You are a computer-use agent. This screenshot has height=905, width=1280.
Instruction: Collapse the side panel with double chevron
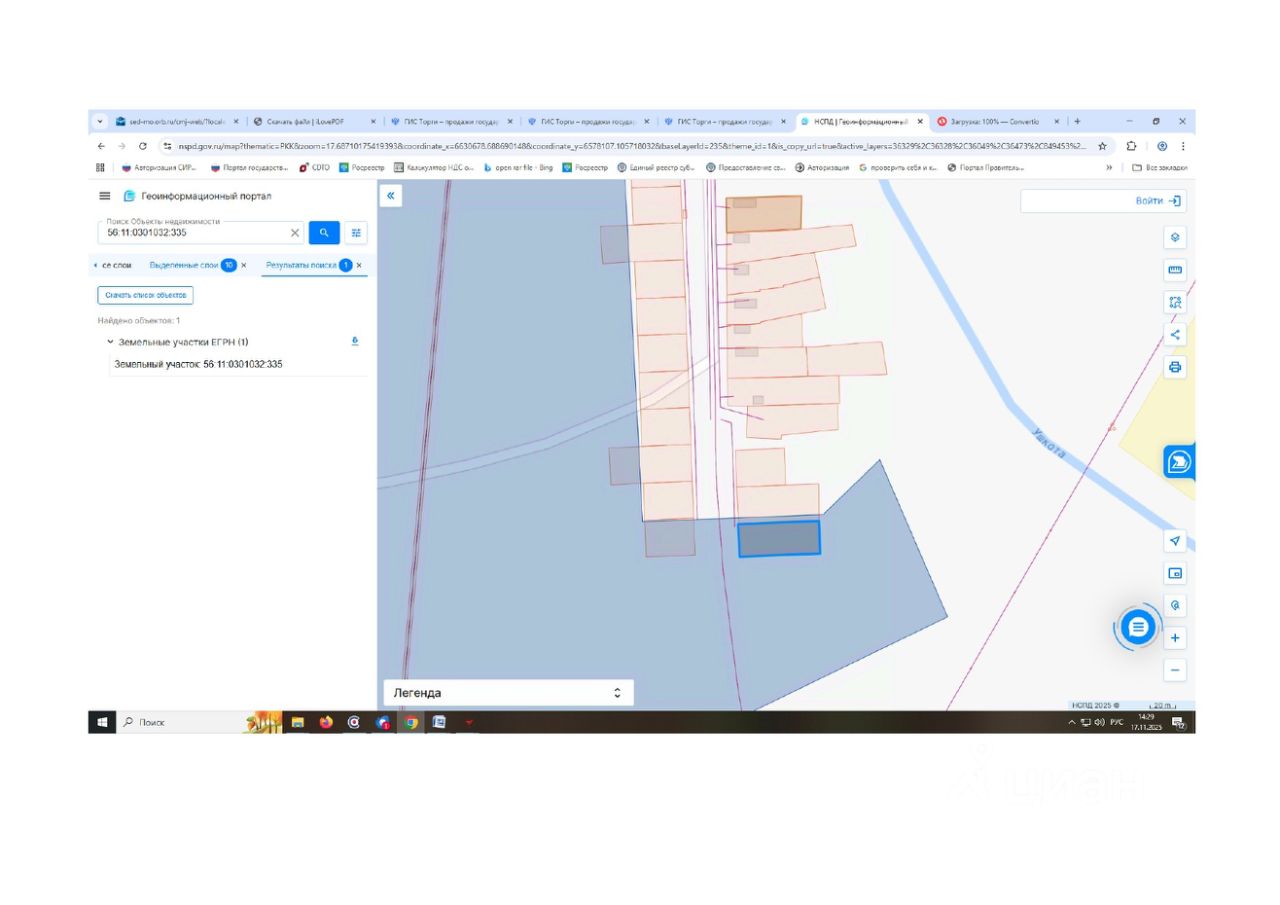(391, 196)
